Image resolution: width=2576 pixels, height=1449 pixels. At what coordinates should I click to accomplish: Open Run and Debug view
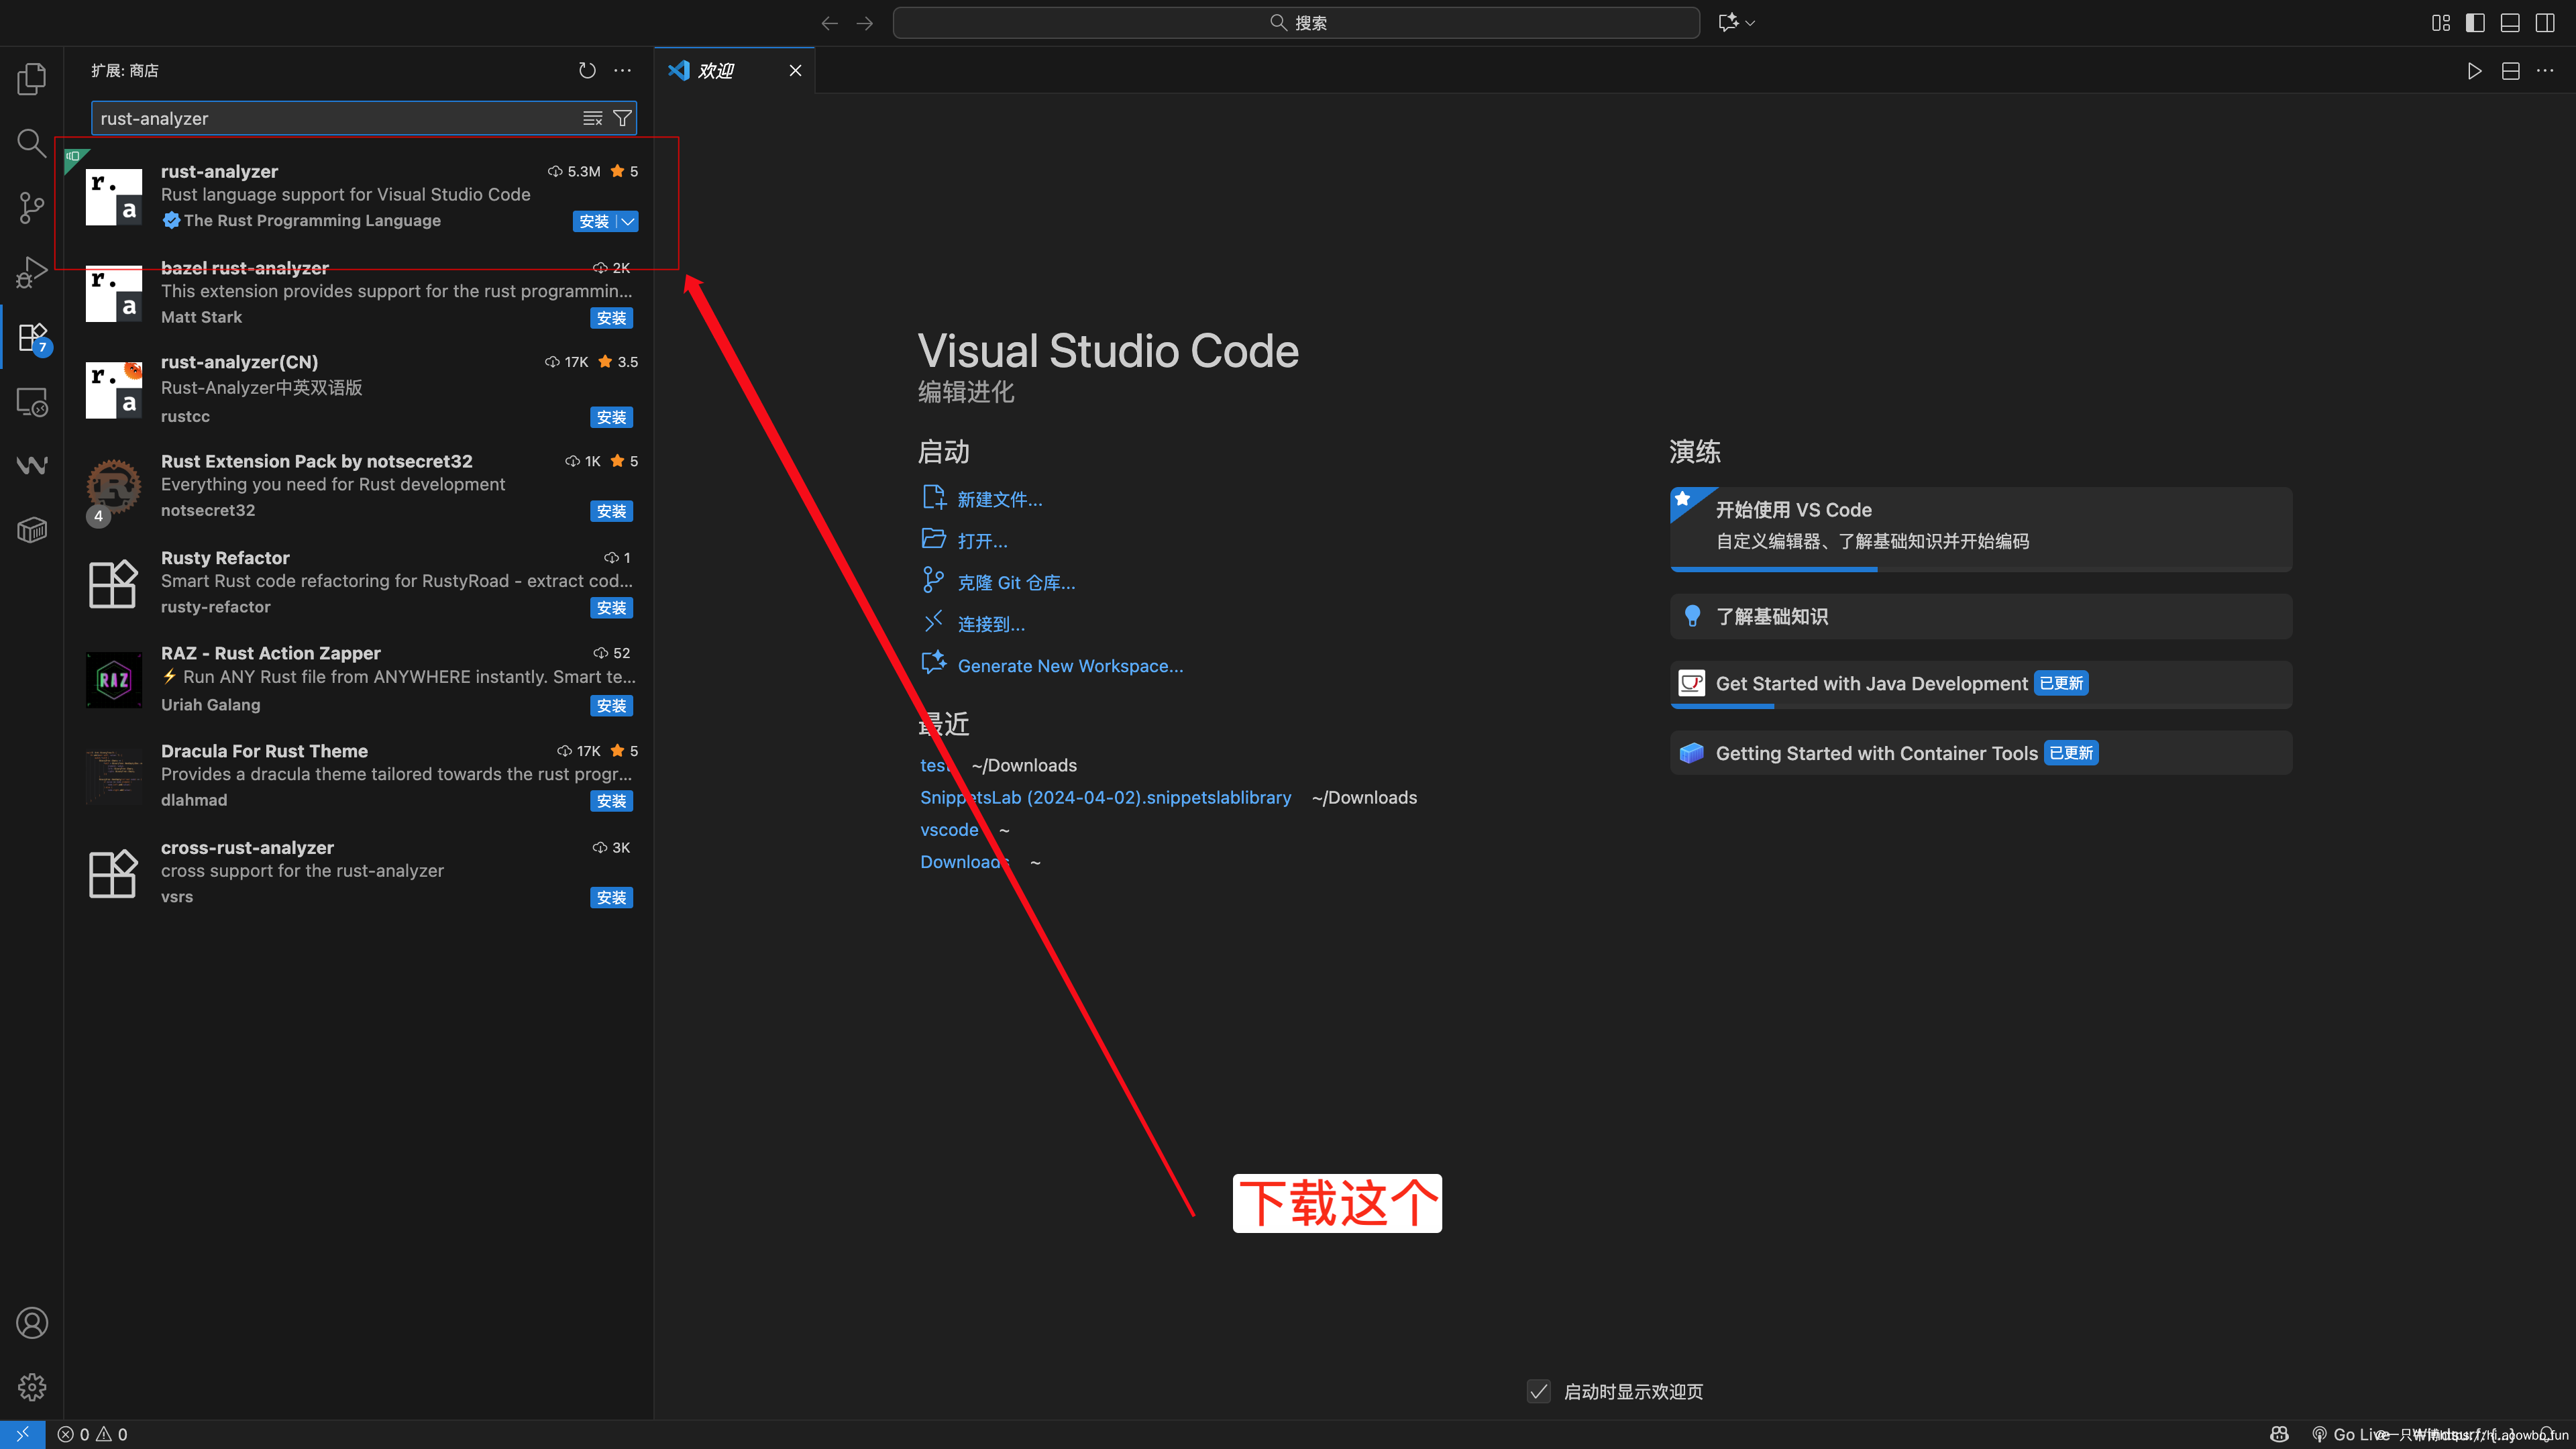click(31, 271)
